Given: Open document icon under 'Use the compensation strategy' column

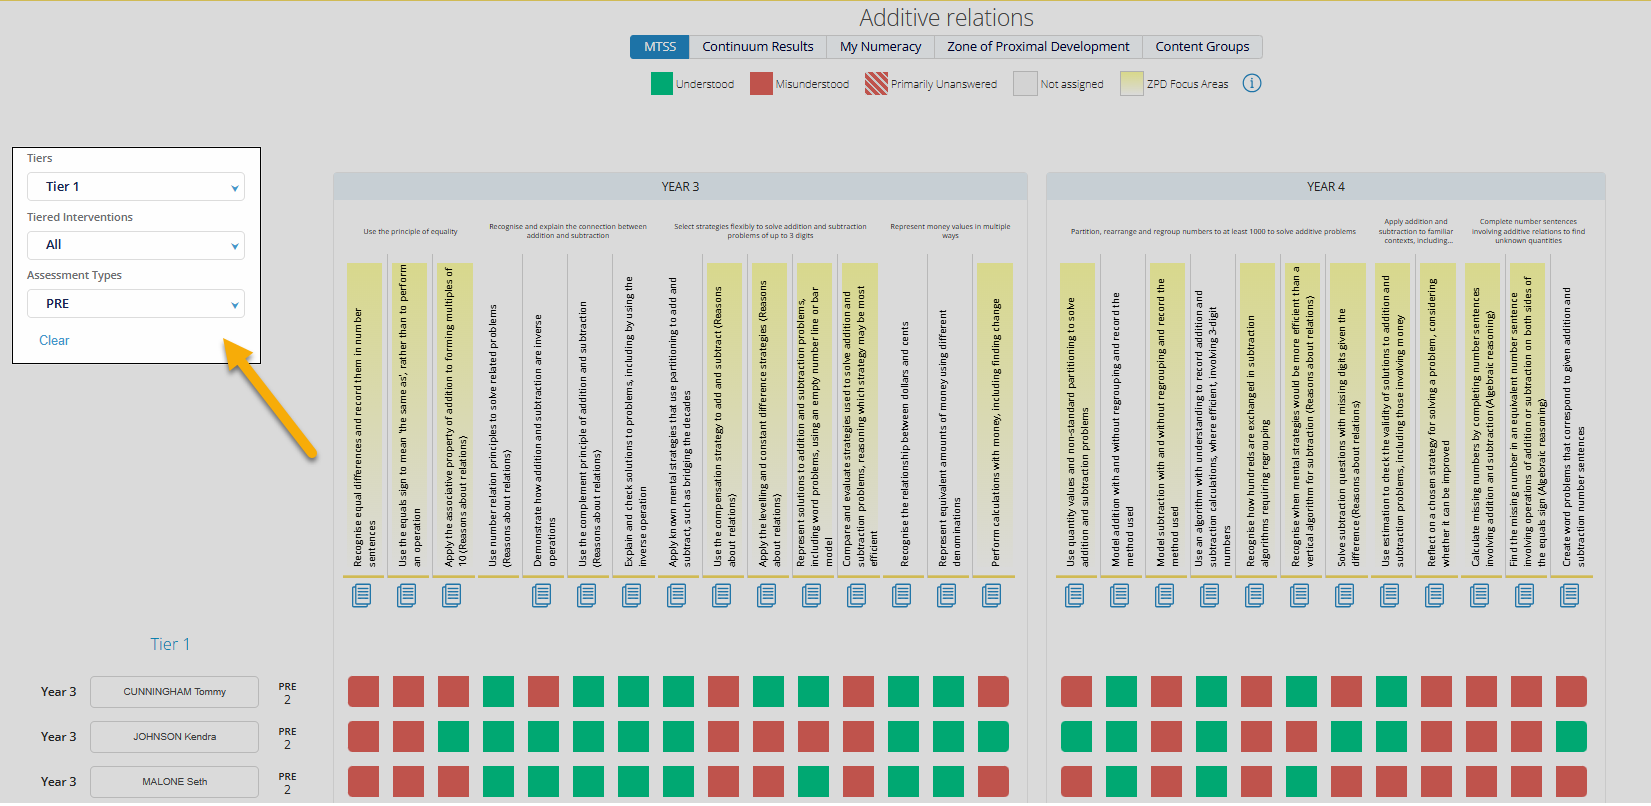Looking at the screenshot, I should pos(722,595).
